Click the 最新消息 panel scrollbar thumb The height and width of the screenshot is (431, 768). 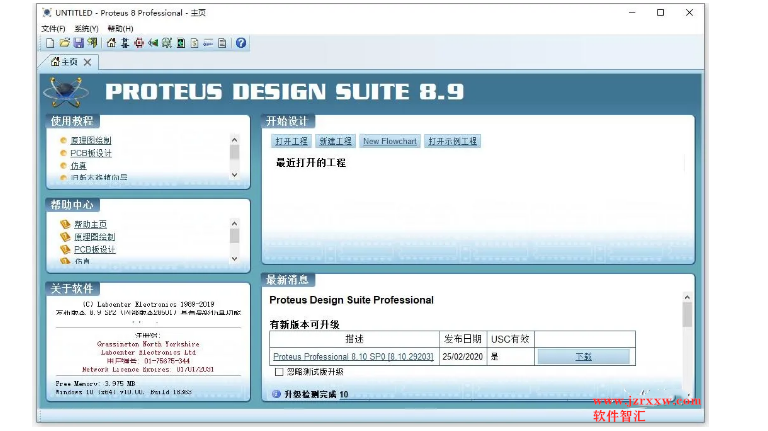coord(687,314)
